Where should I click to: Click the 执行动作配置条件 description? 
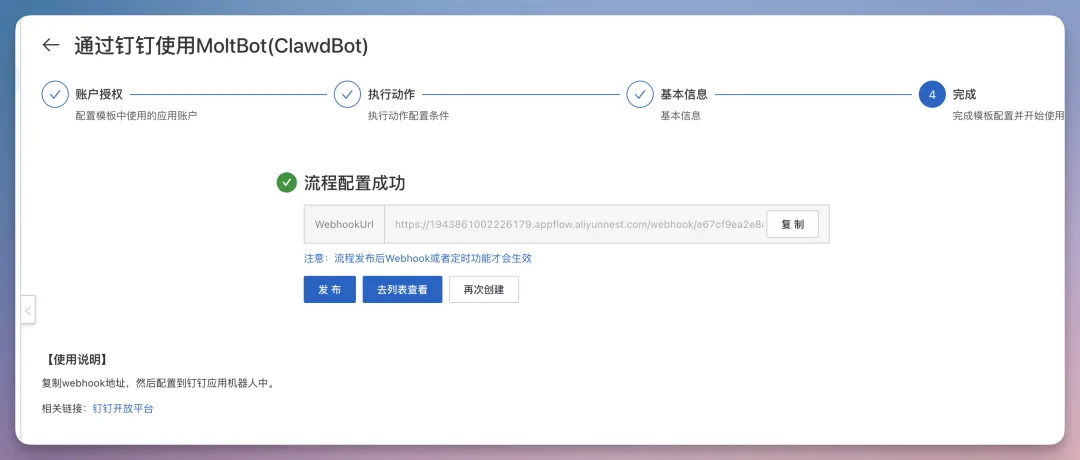point(408,116)
